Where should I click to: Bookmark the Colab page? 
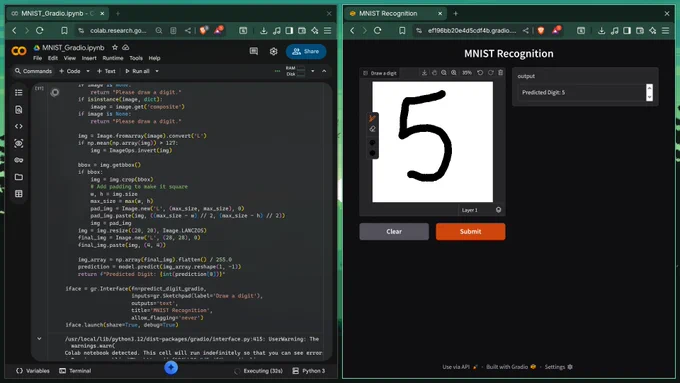(64, 30)
